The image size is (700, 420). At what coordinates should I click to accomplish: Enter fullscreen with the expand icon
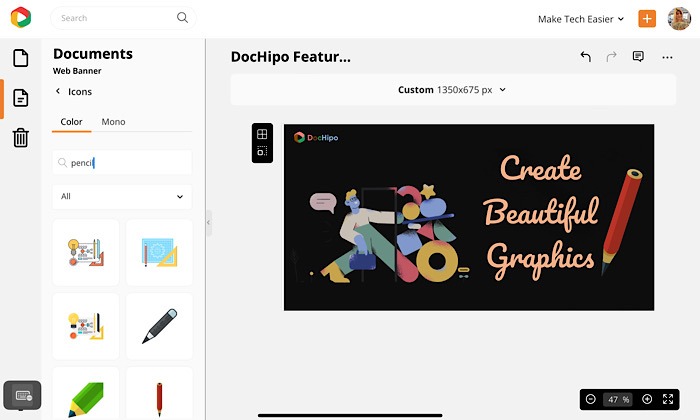coord(668,399)
